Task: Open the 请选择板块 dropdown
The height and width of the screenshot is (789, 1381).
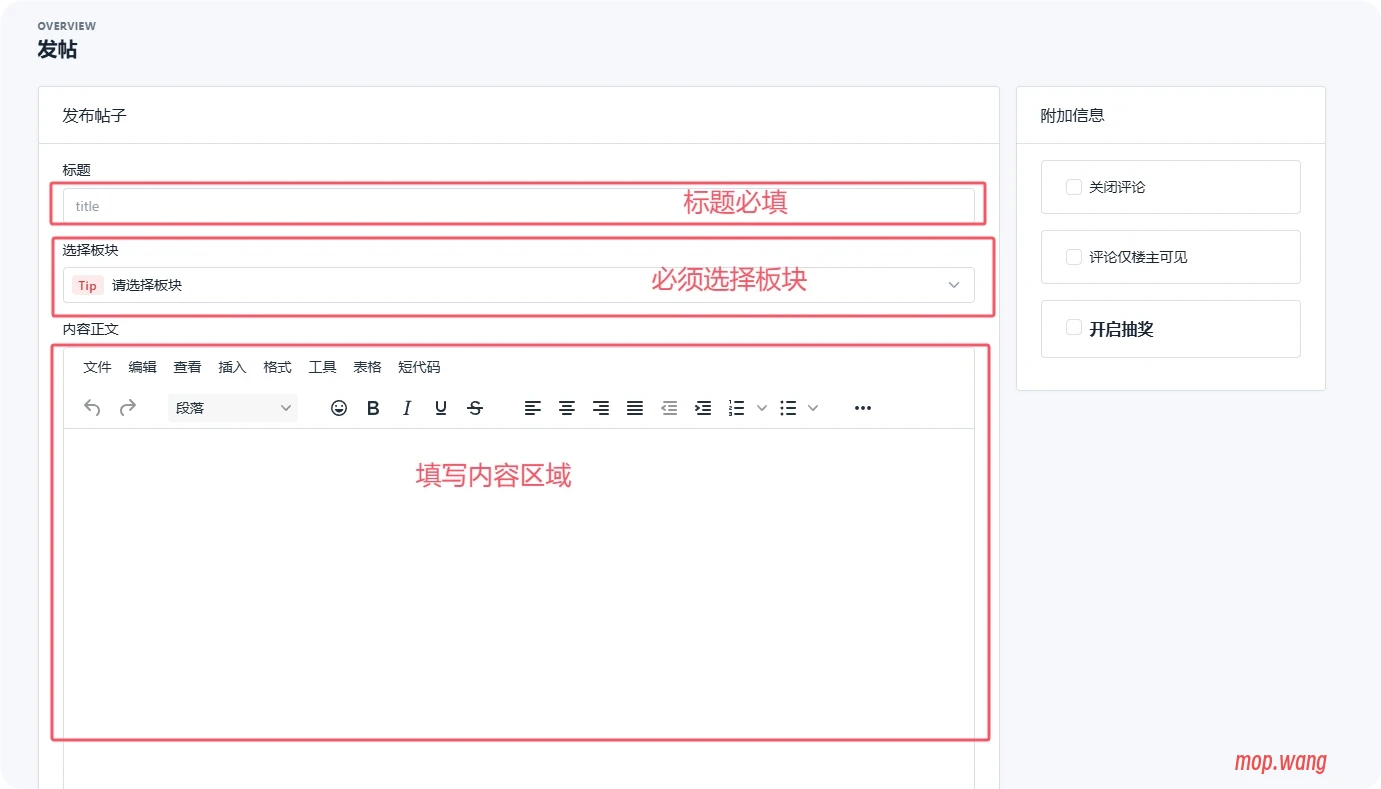Action: 518,285
